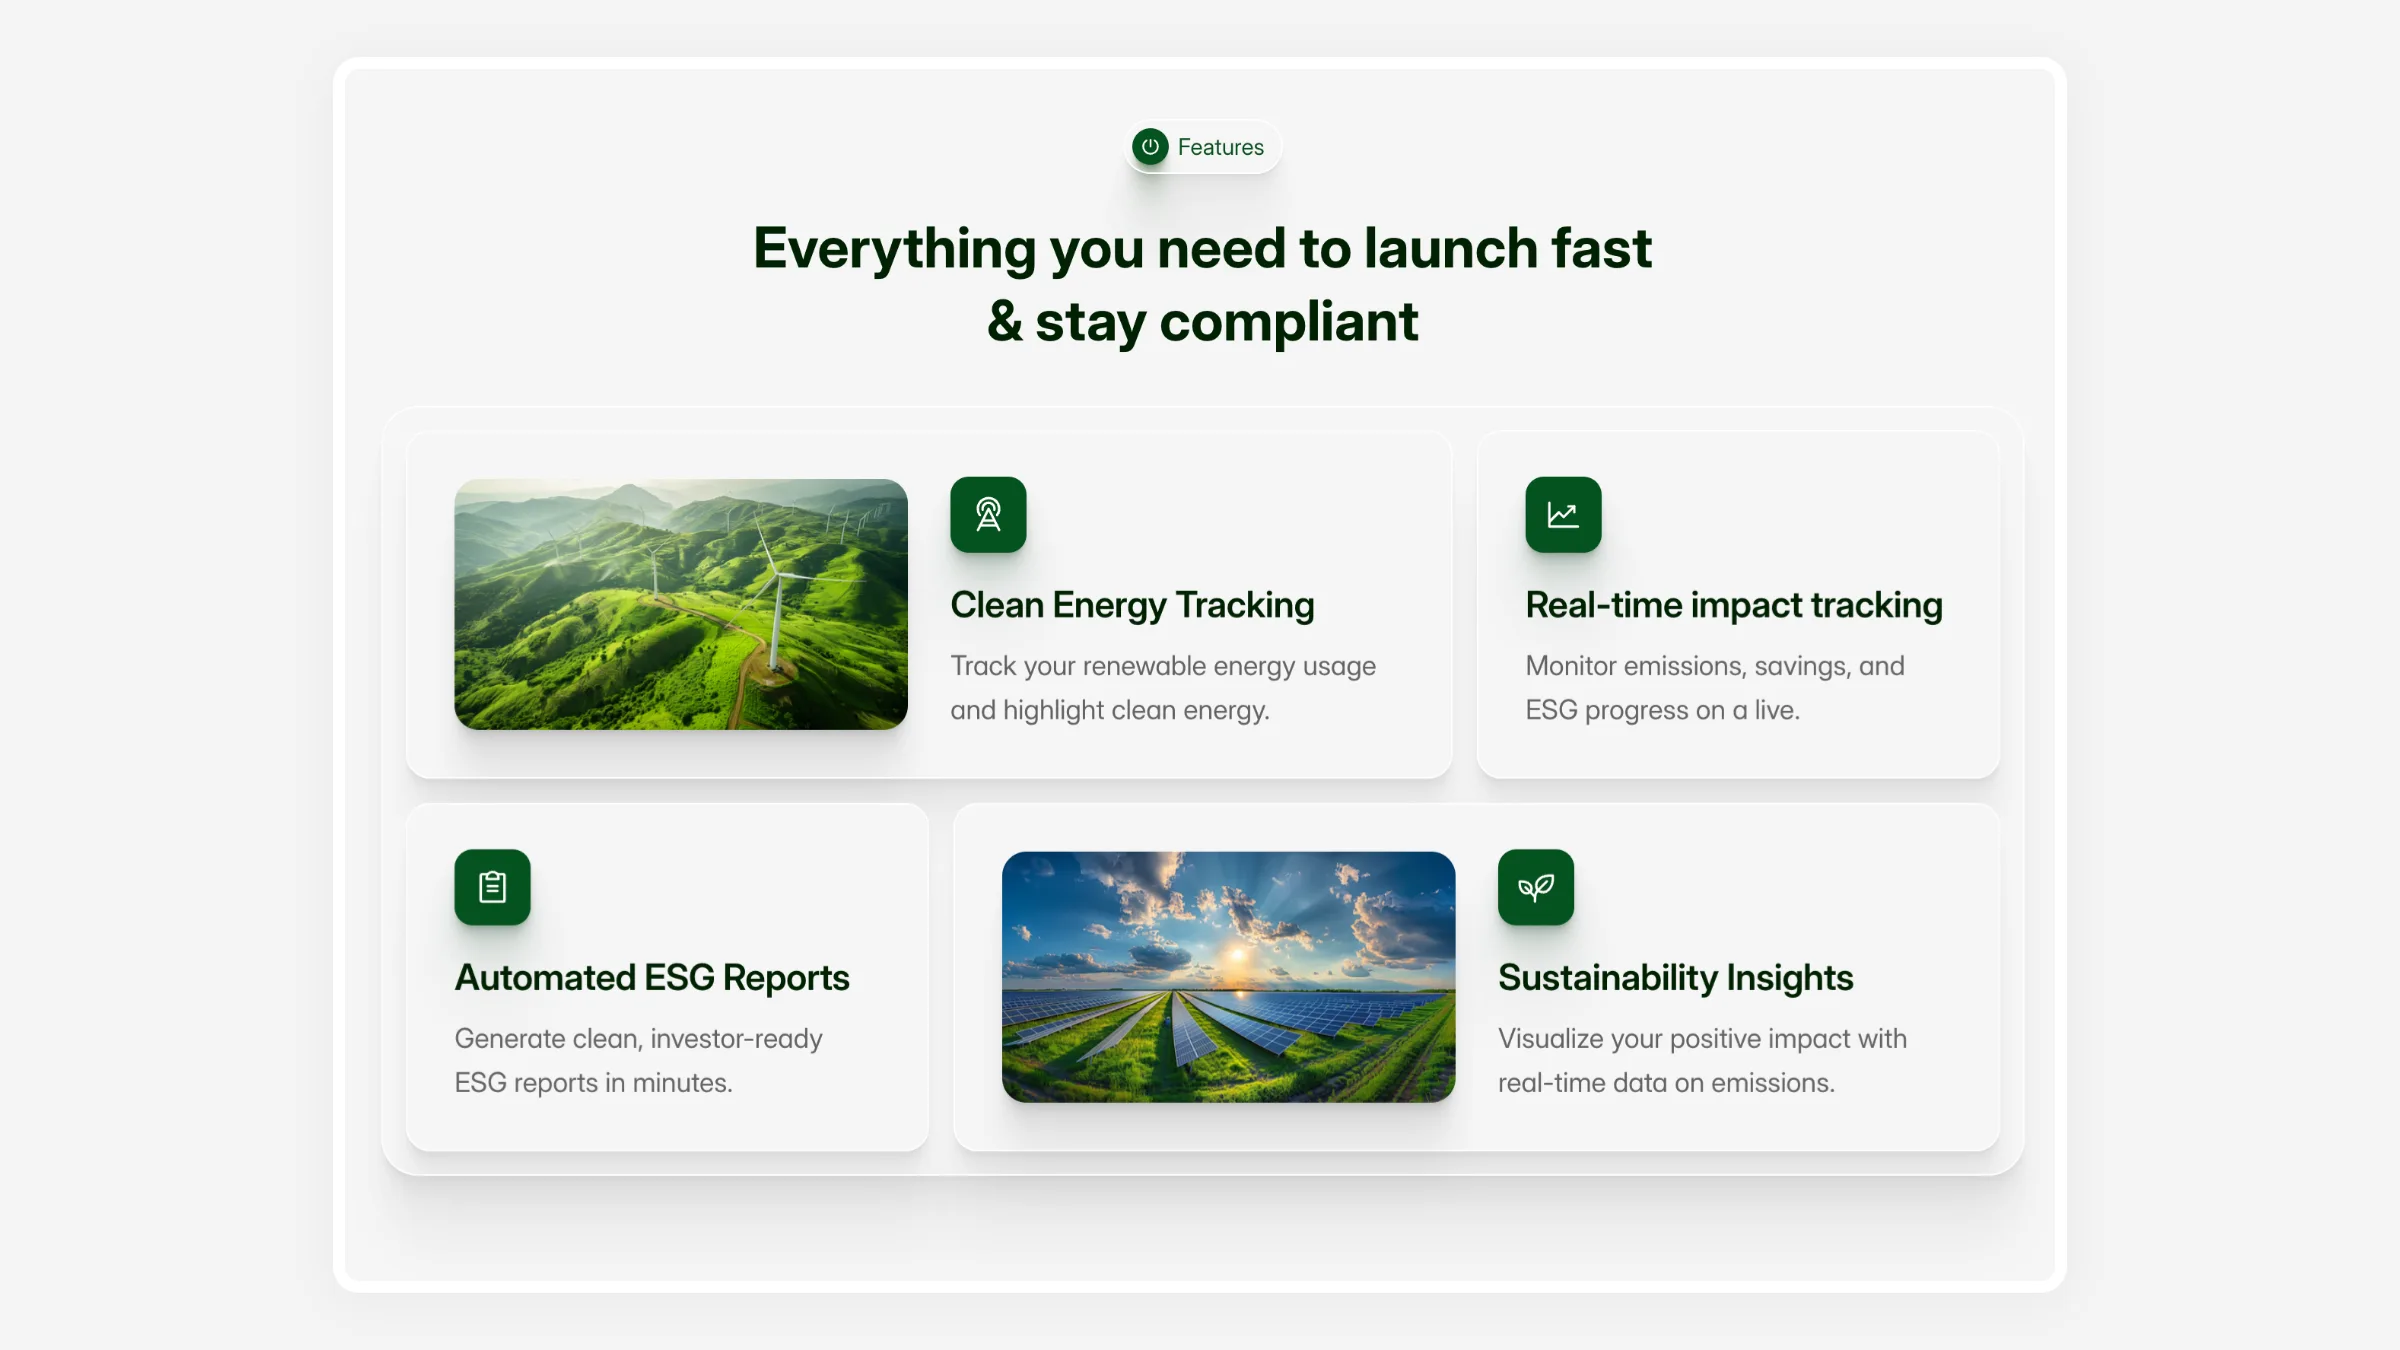
Task: Click the power icon in Features badge
Action: pyautogui.click(x=1150, y=147)
